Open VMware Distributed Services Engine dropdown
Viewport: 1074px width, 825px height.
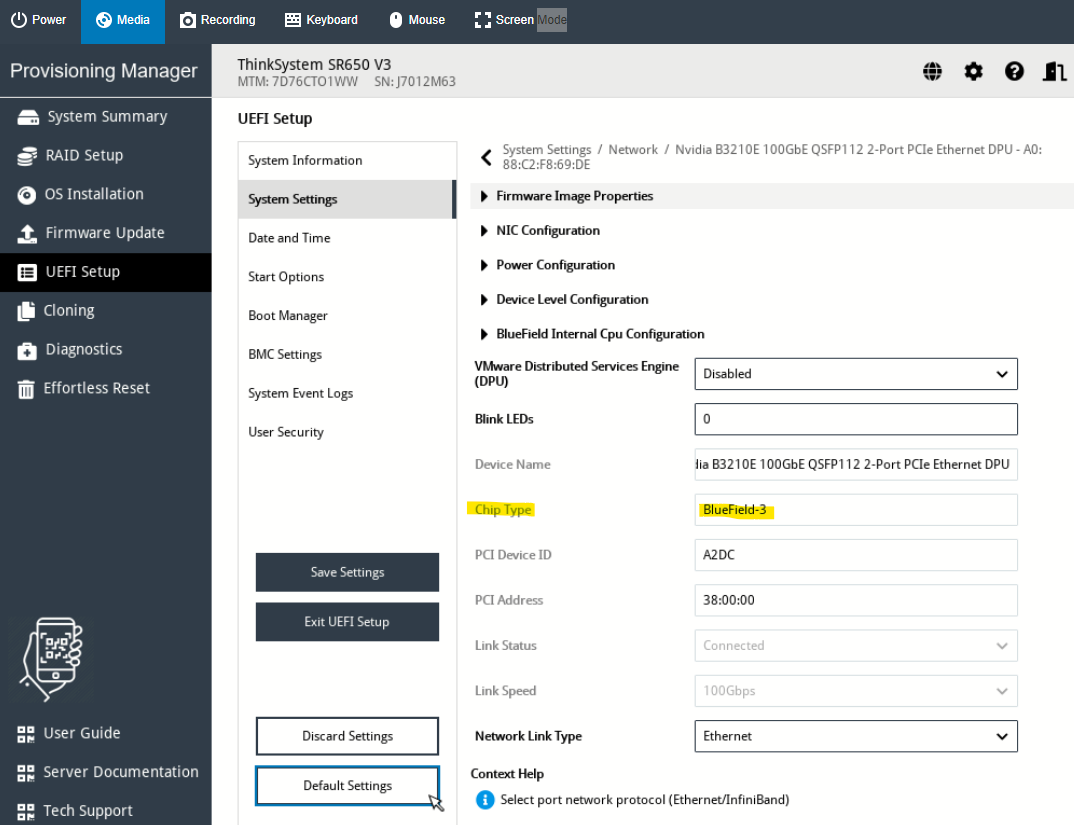(856, 374)
